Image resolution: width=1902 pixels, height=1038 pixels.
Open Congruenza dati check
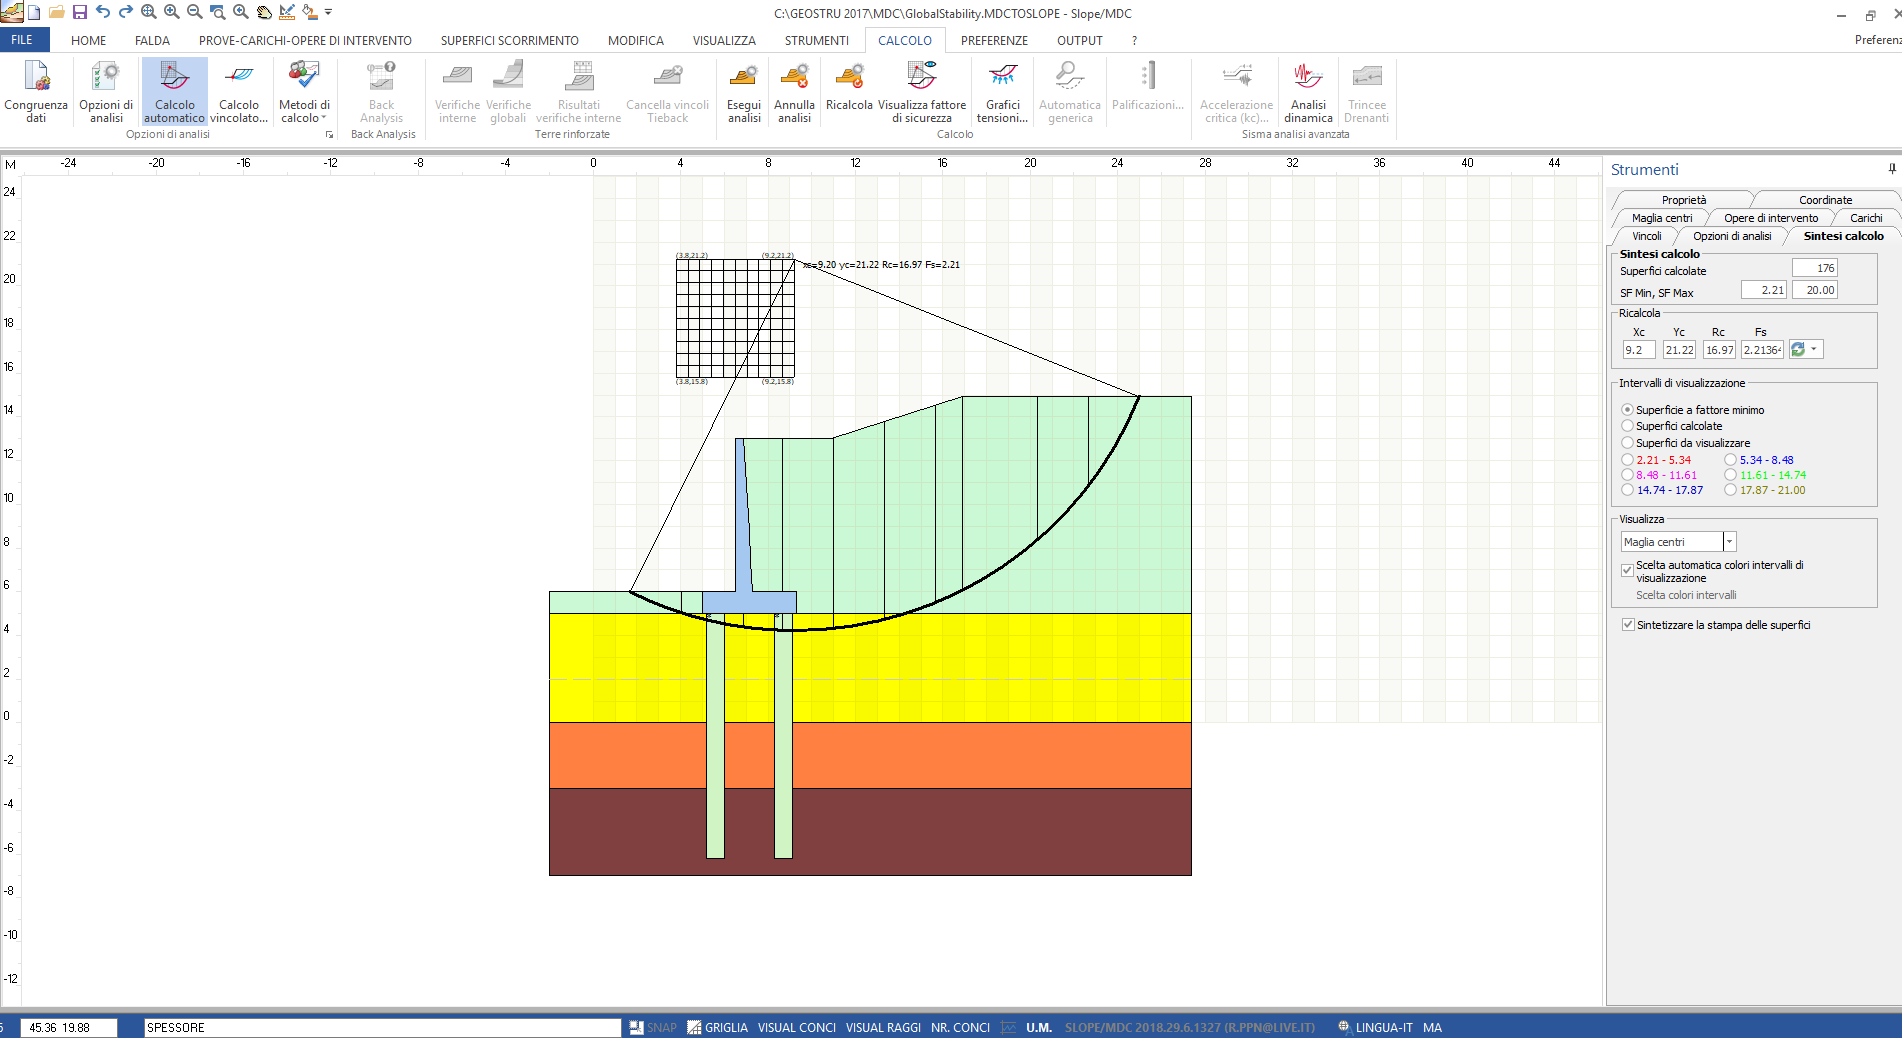coord(36,92)
